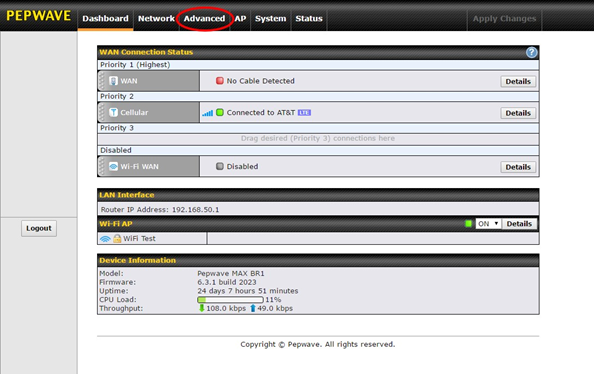Image resolution: width=594 pixels, height=374 pixels.
Task: Click the PEPWAVE logo
Action: pos(39,16)
